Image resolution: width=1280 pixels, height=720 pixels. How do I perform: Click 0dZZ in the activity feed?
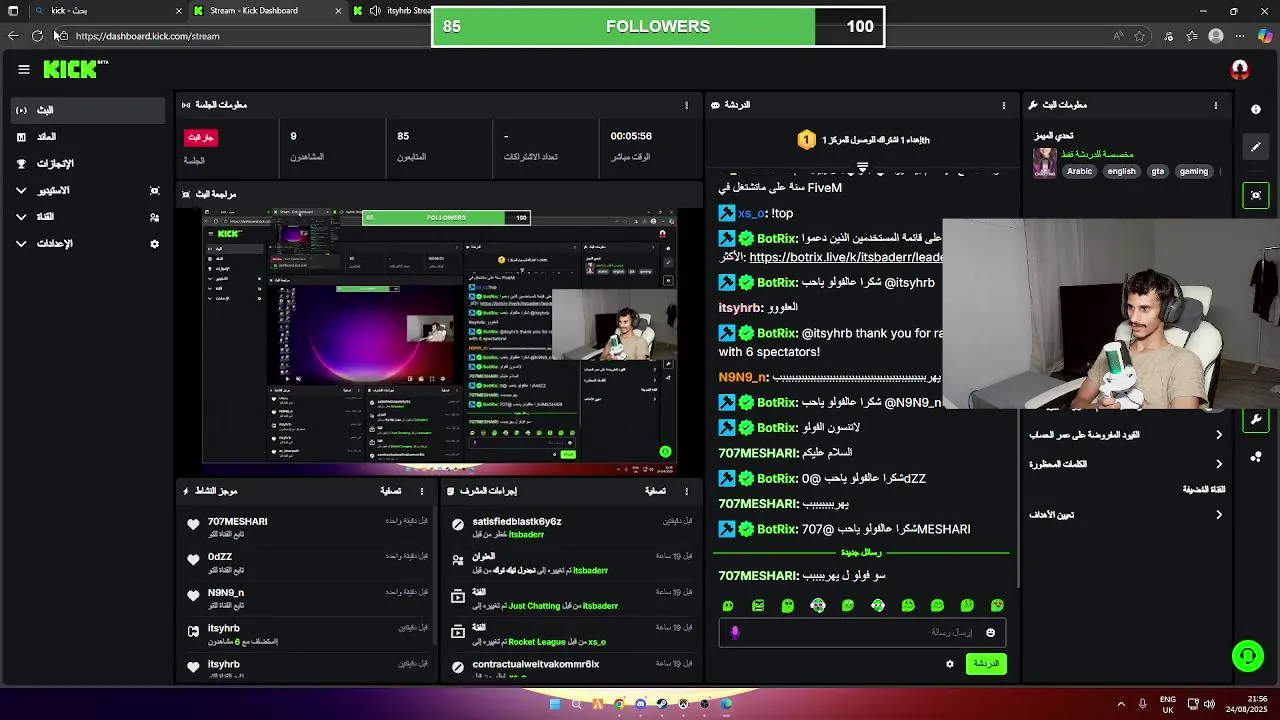tap(220, 557)
